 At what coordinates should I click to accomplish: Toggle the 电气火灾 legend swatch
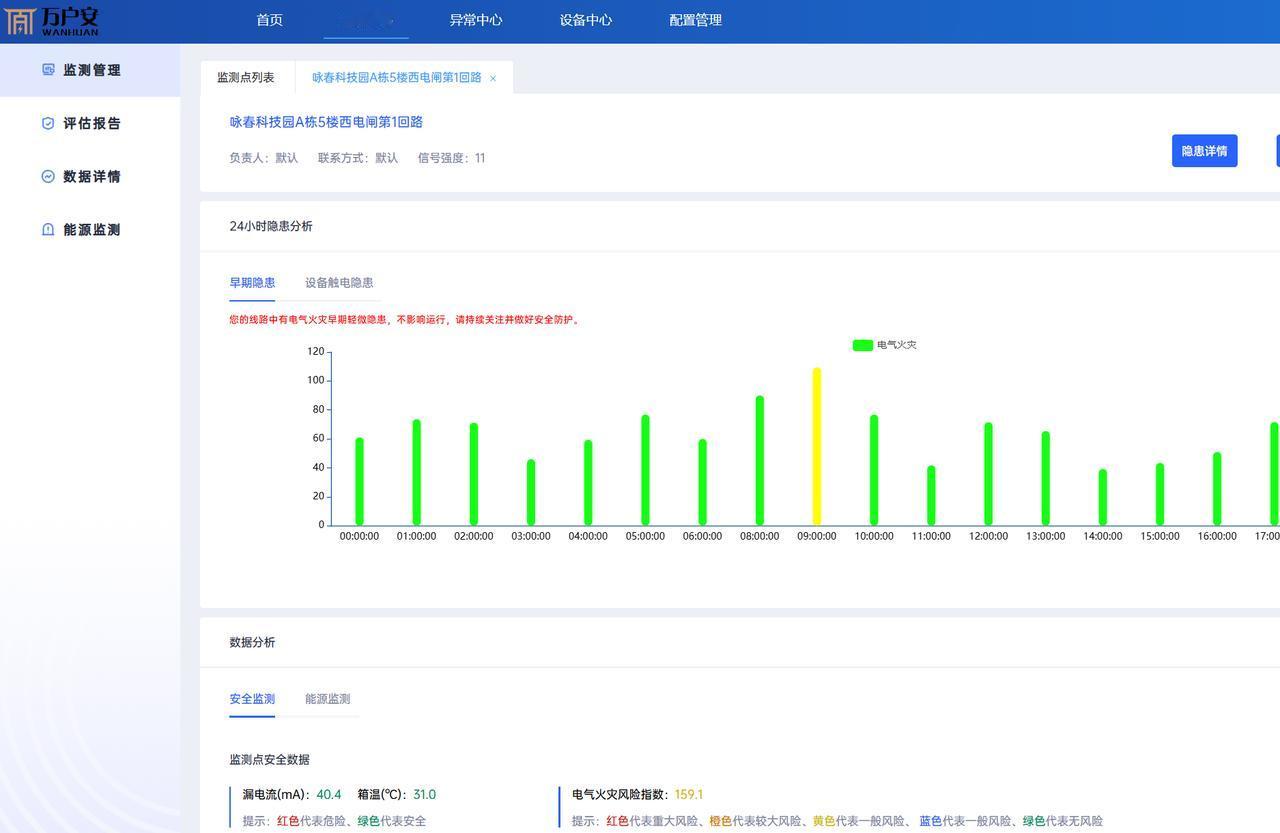pos(862,345)
